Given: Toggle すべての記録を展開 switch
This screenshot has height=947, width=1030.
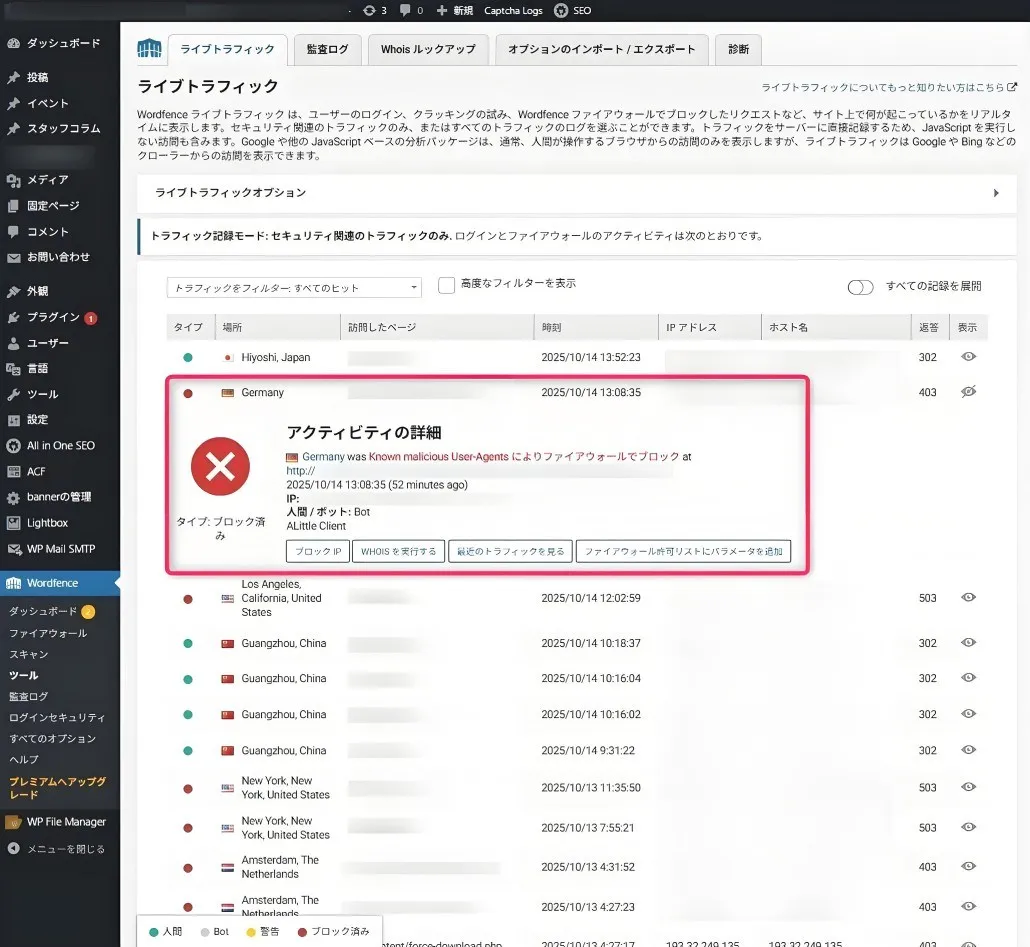Looking at the screenshot, I should click(x=860, y=287).
